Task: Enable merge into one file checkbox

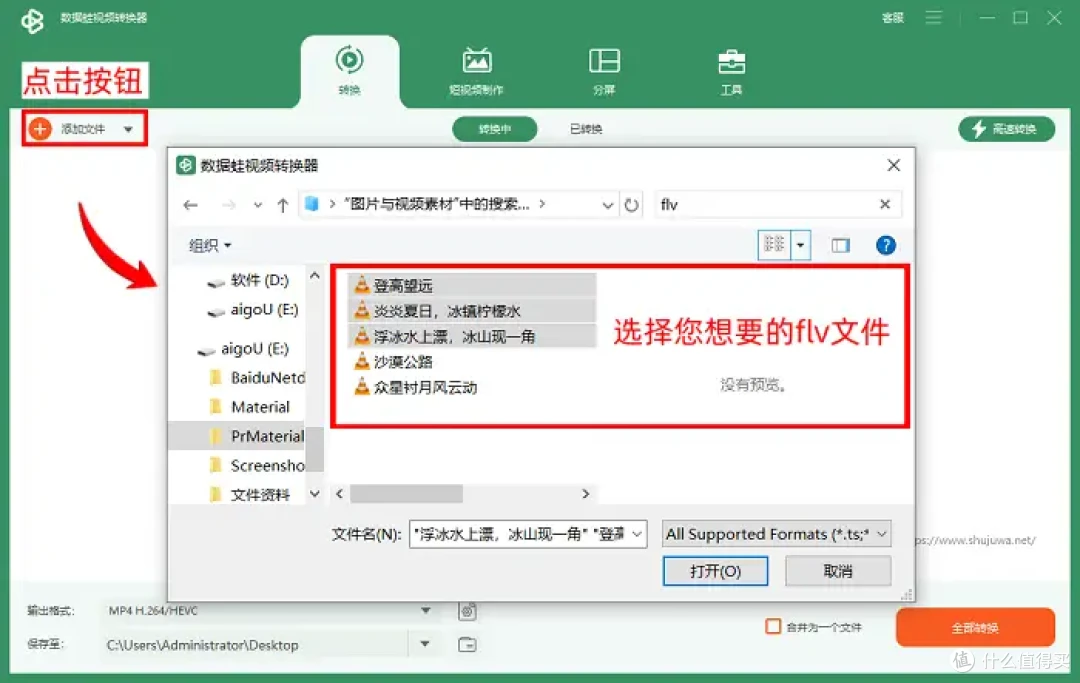Action: (773, 627)
